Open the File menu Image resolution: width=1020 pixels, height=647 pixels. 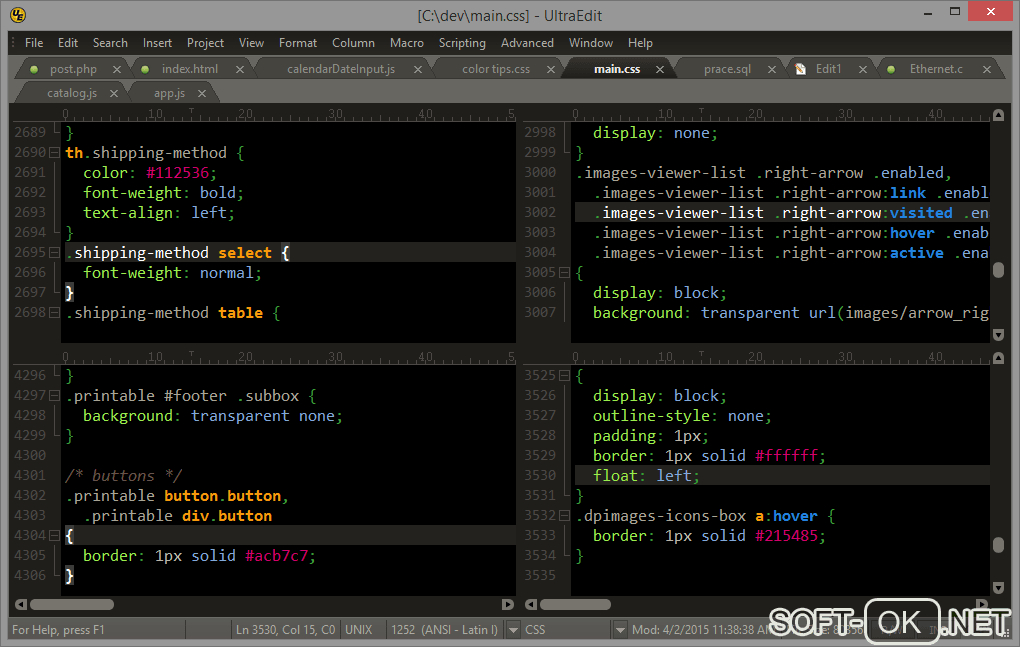click(34, 43)
